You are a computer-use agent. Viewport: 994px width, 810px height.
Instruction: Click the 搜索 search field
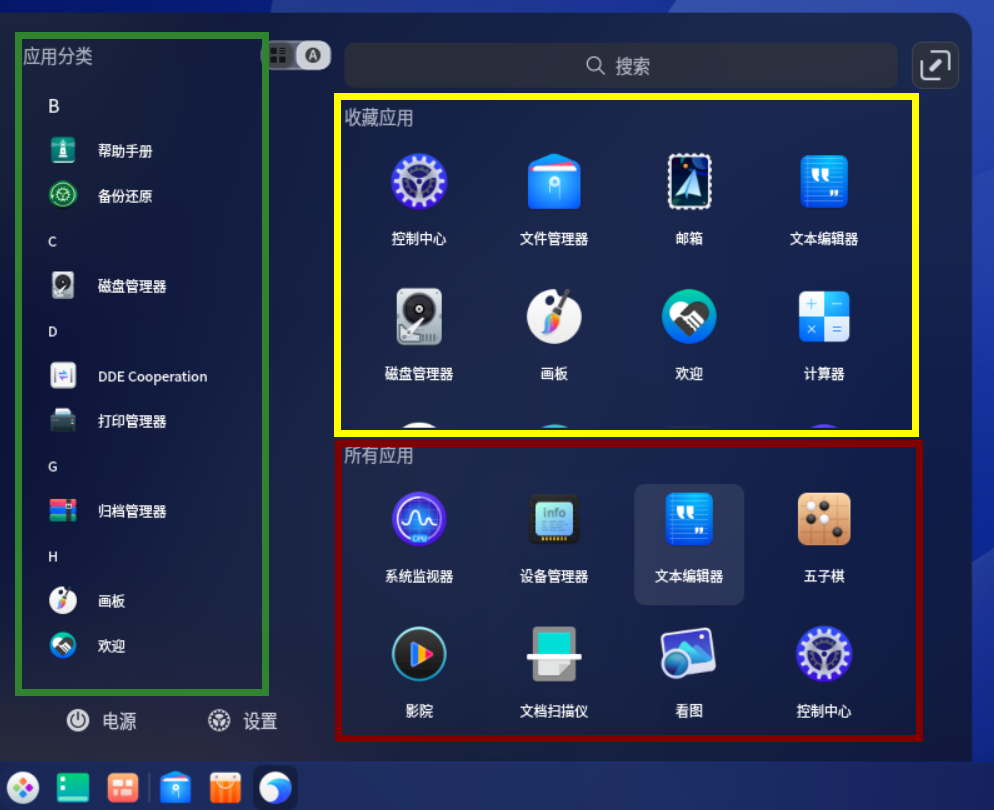coord(621,65)
